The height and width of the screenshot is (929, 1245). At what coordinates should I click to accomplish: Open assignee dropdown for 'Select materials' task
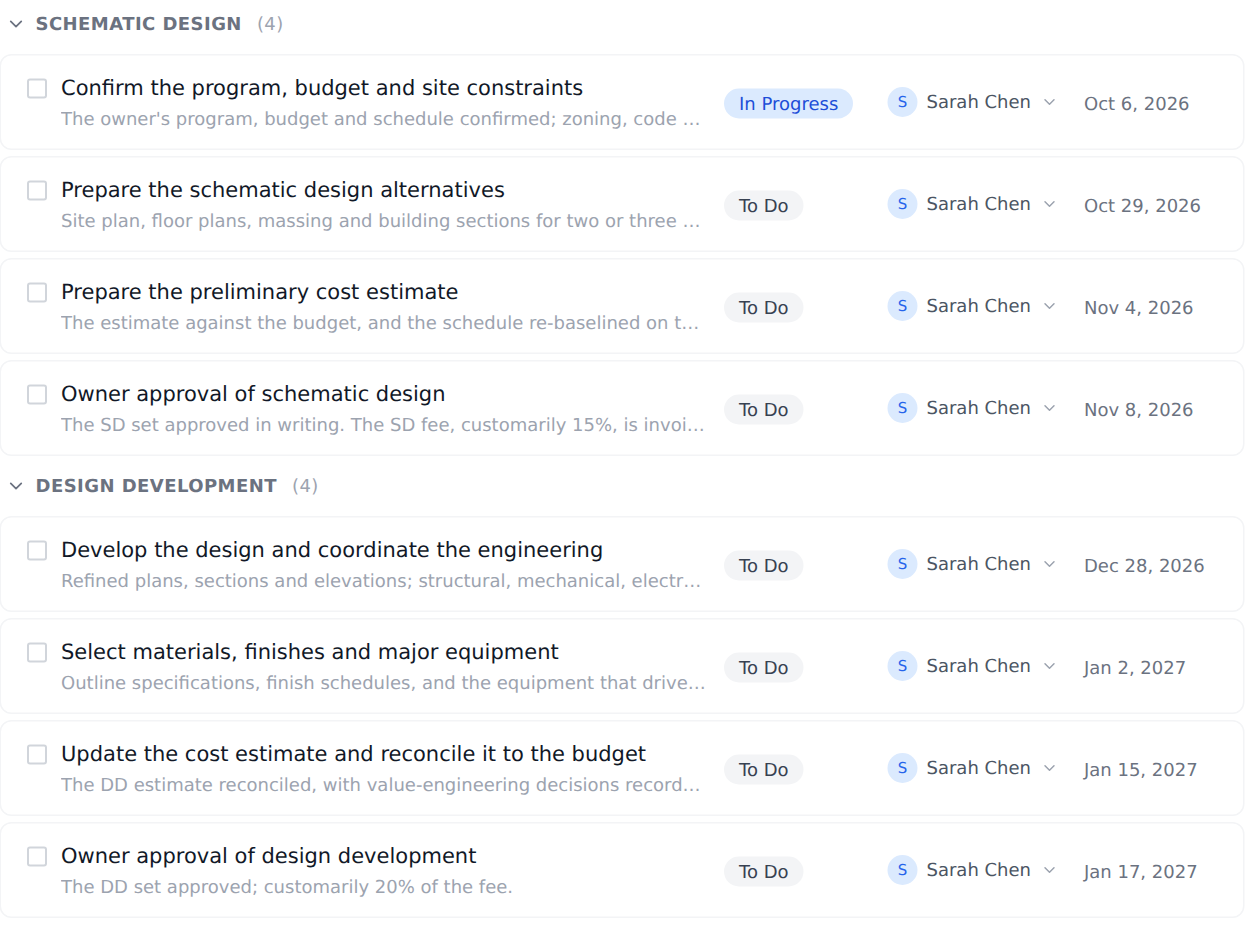click(x=1049, y=666)
